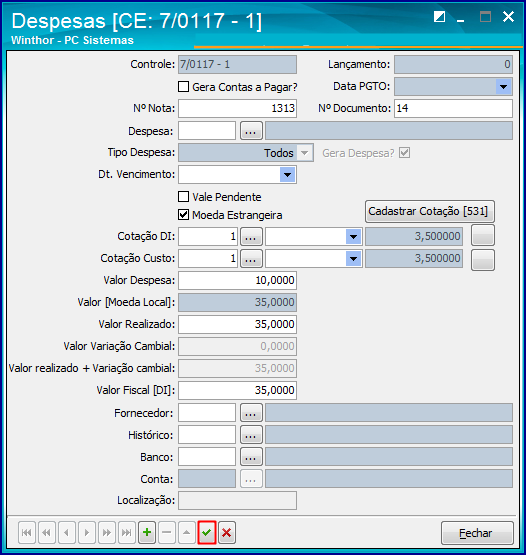The width and height of the screenshot is (526, 555).
Task: Open Banco lookup ellipsis button
Action: point(251,457)
